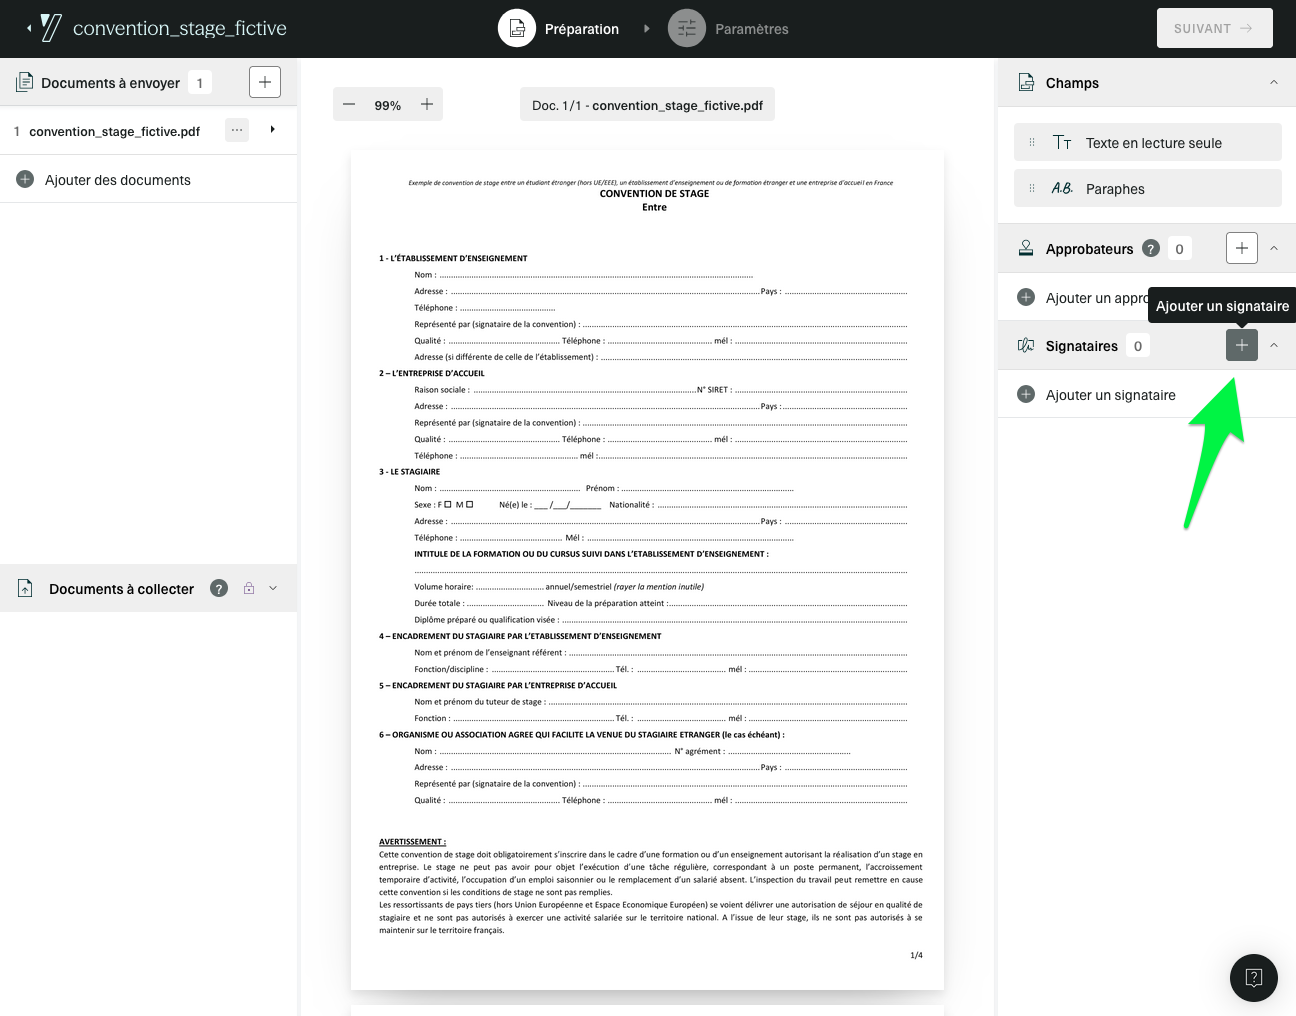Click the Ajouter un signataire plus icon
Screen dimensions: 1296x1016
1241,345
